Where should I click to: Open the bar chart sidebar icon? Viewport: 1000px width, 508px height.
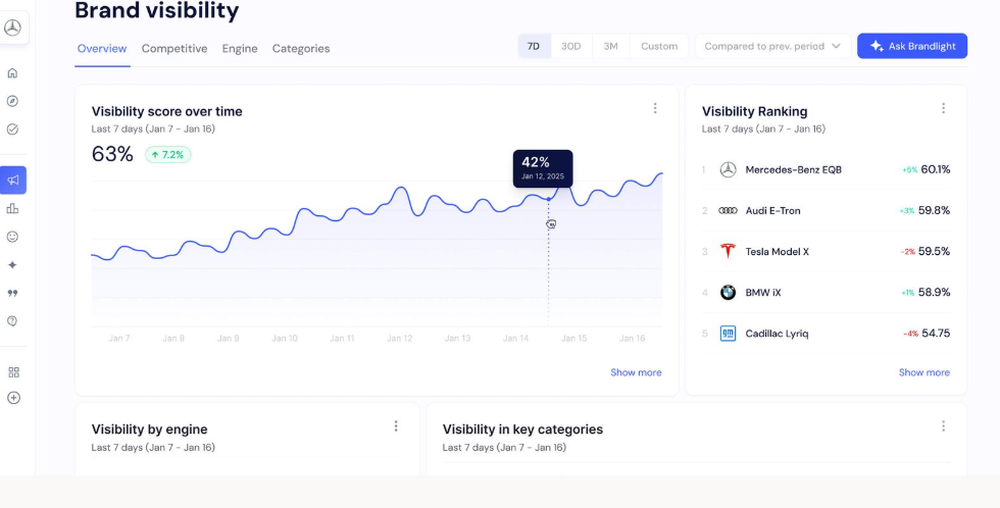point(13,208)
